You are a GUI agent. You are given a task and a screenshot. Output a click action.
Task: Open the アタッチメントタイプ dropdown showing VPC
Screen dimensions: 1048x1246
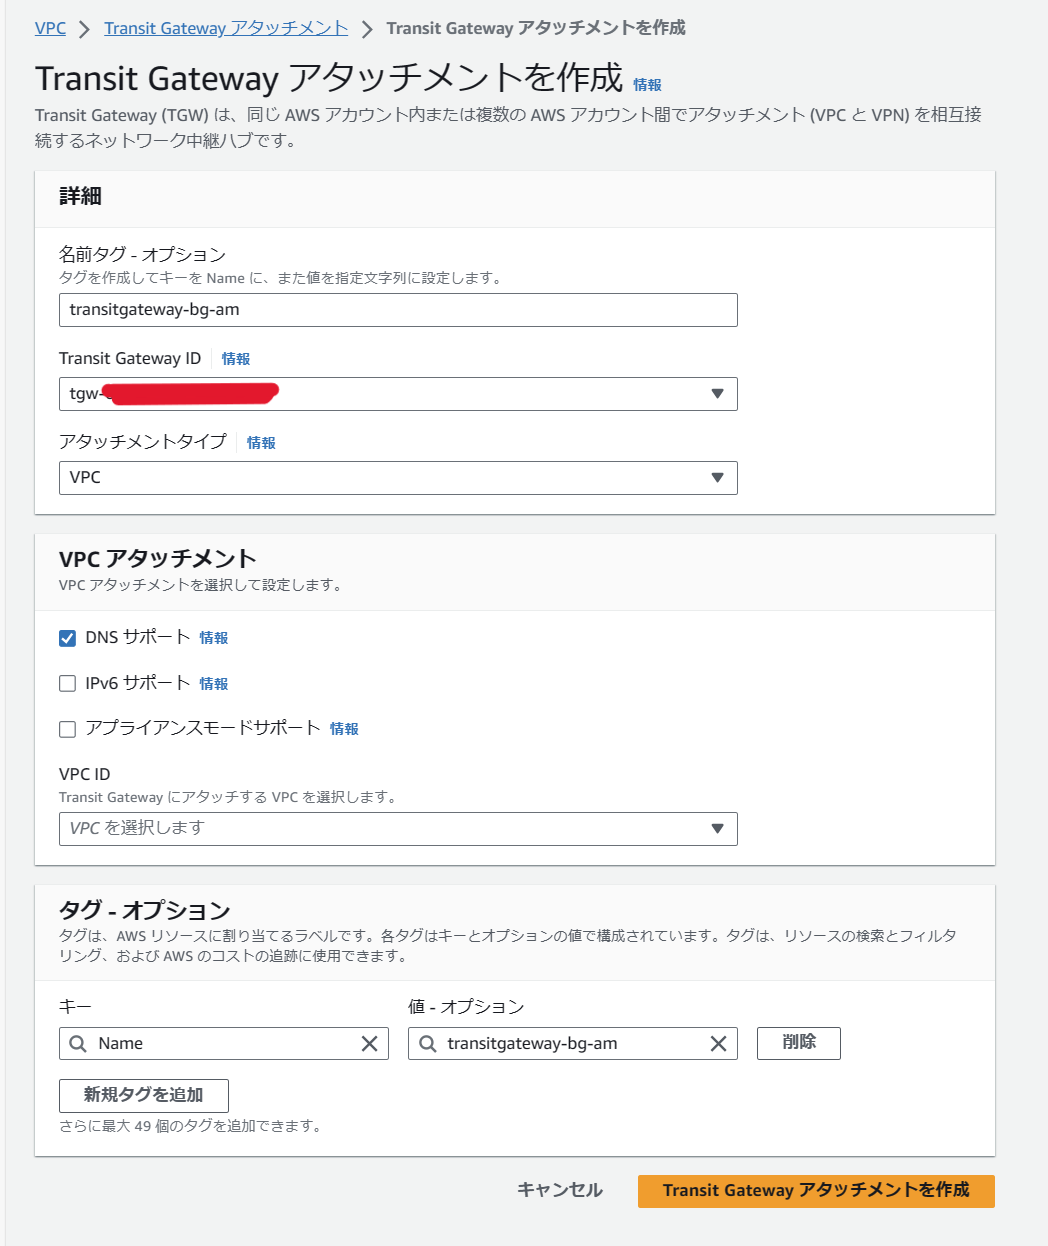tap(398, 478)
